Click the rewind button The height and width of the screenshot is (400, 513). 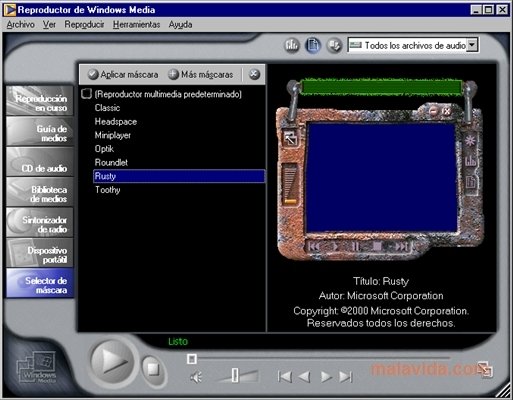pos(304,377)
